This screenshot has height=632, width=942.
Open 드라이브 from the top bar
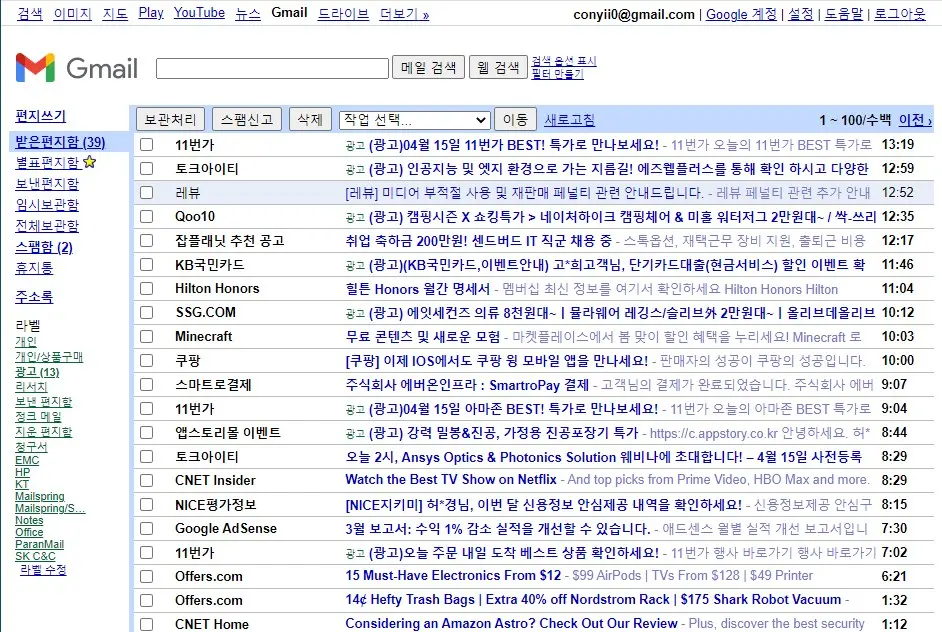point(343,13)
